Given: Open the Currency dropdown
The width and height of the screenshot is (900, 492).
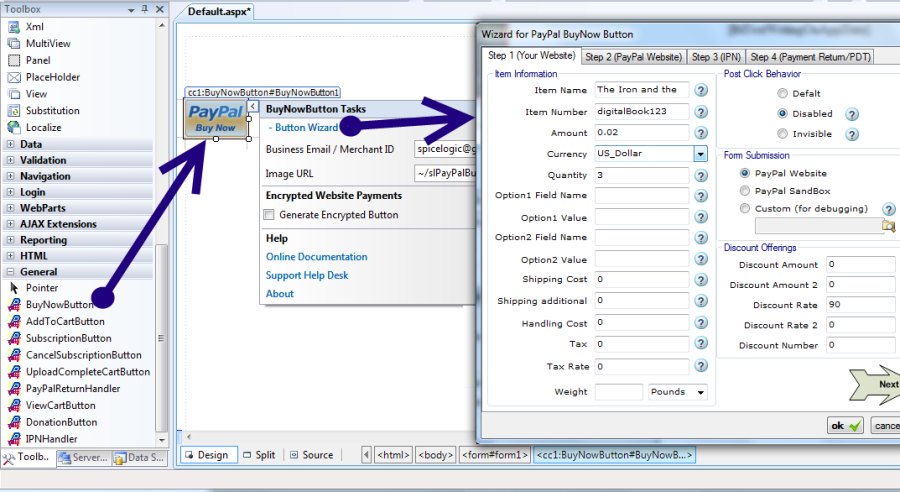Looking at the screenshot, I should [x=700, y=155].
